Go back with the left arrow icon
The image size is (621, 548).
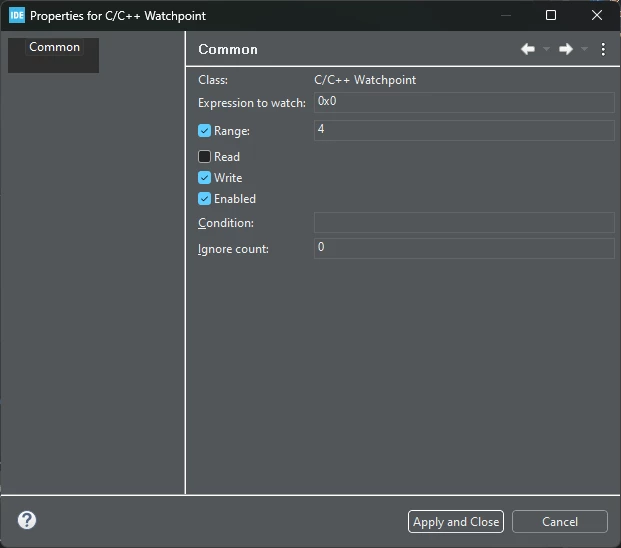coord(528,49)
